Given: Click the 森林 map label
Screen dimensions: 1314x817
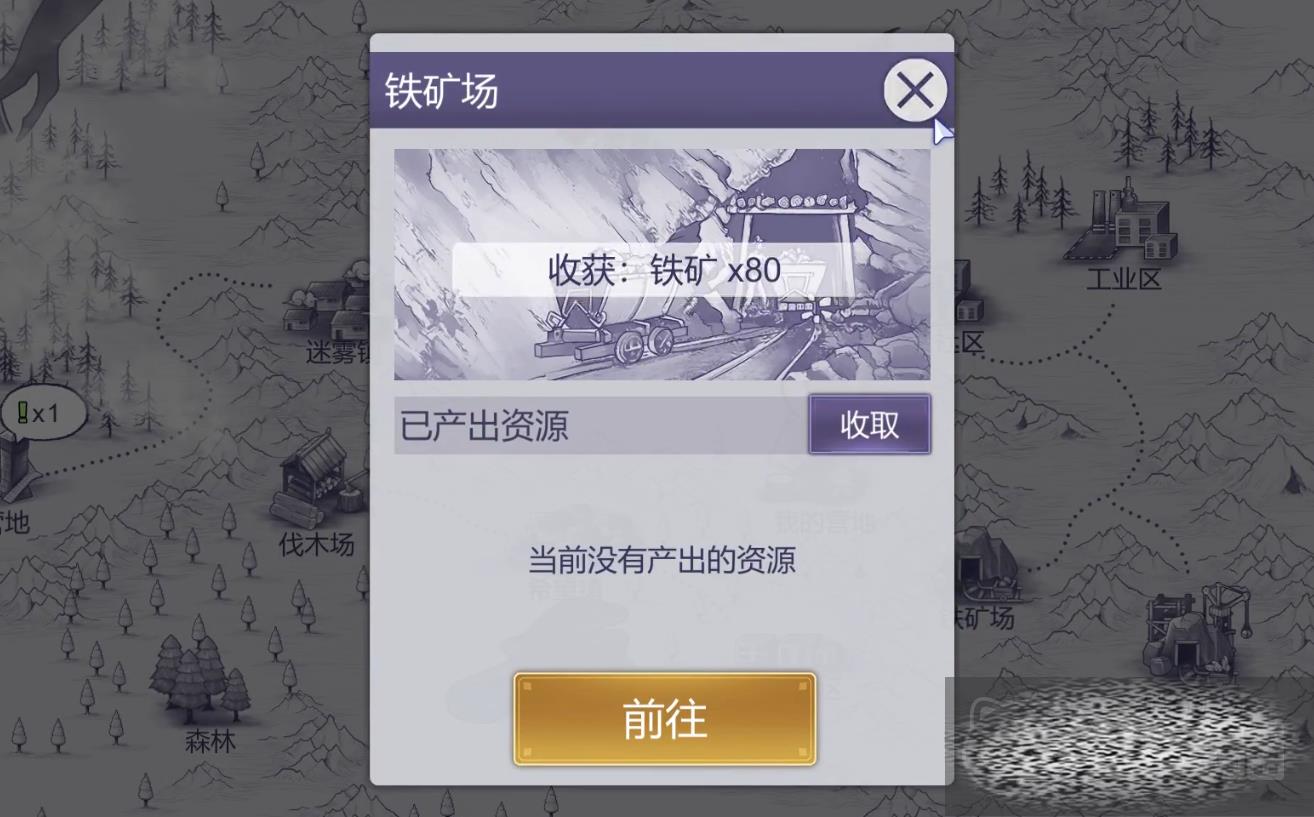Looking at the screenshot, I should [x=210, y=743].
